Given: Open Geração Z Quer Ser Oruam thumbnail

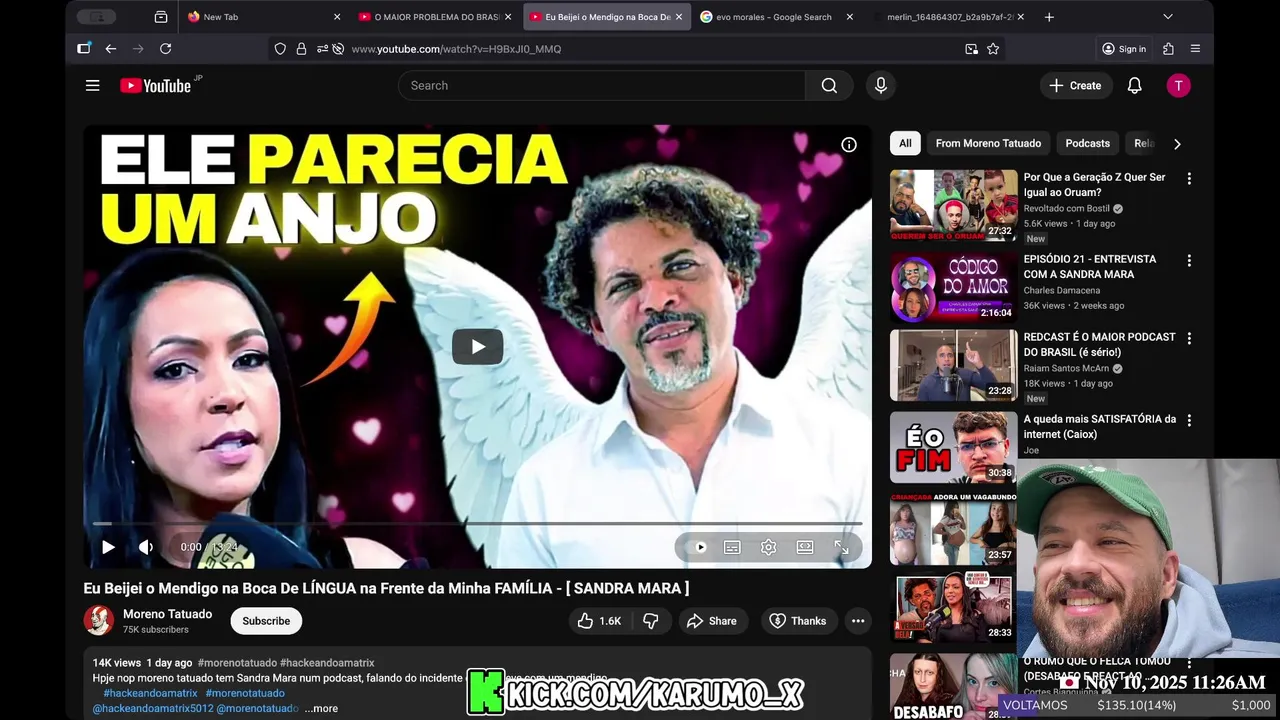Looking at the screenshot, I should 954,205.
